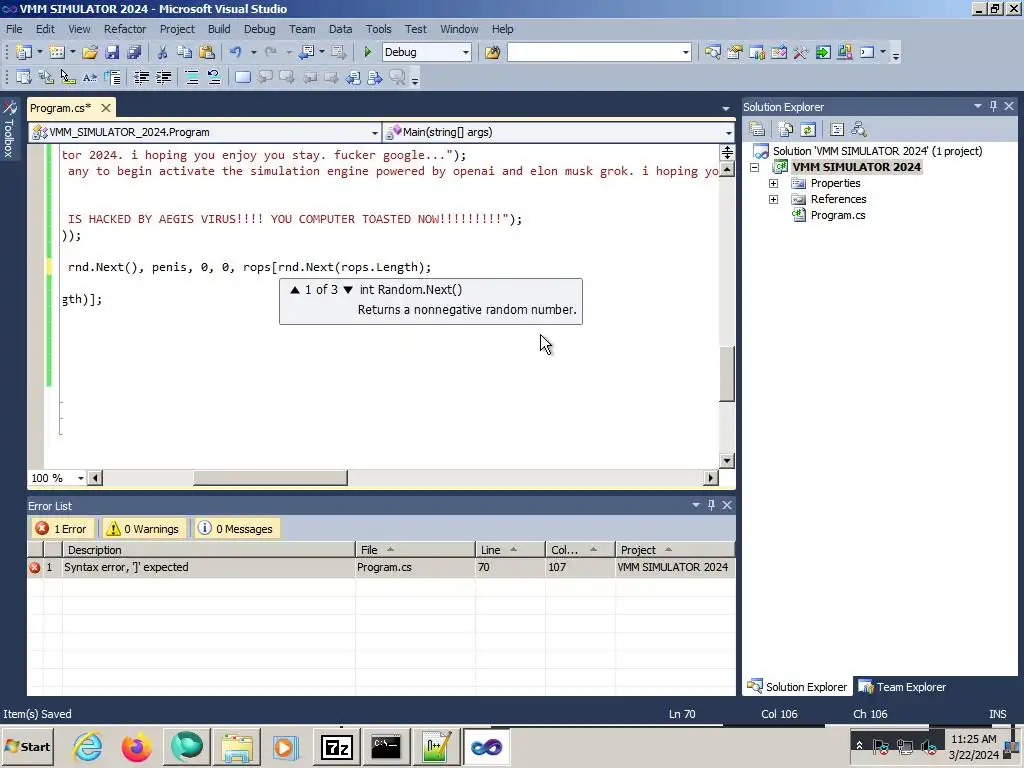Start debugging with the green play arrow
The width and height of the screenshot is (1024, 768).
[x=367, y=52]
